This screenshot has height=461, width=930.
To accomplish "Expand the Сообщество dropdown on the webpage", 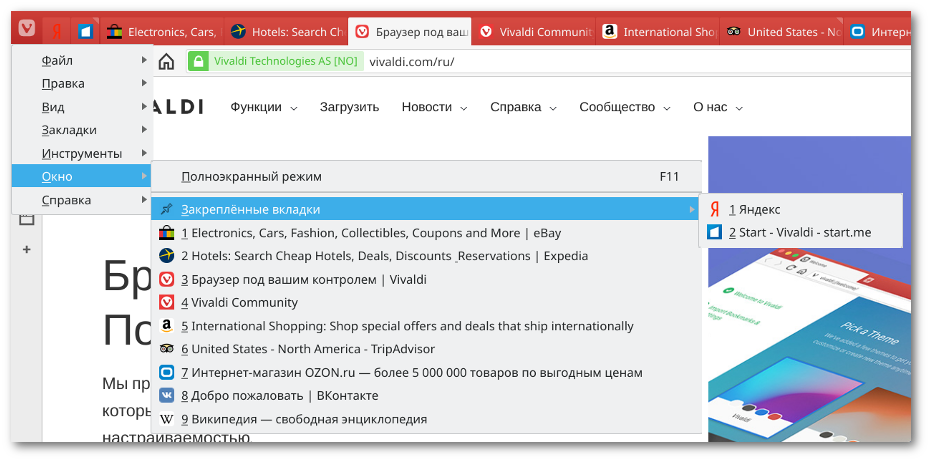I will tap(625, 107).
